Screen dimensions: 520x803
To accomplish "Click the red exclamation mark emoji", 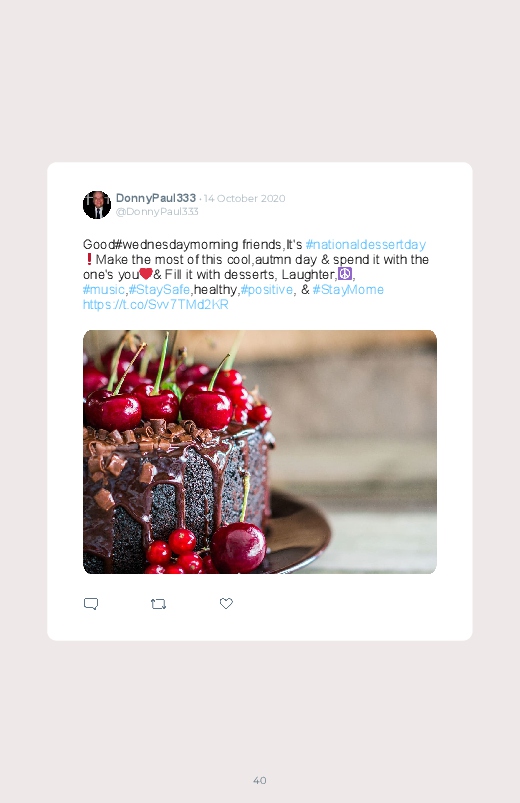I will pos(89,259).
